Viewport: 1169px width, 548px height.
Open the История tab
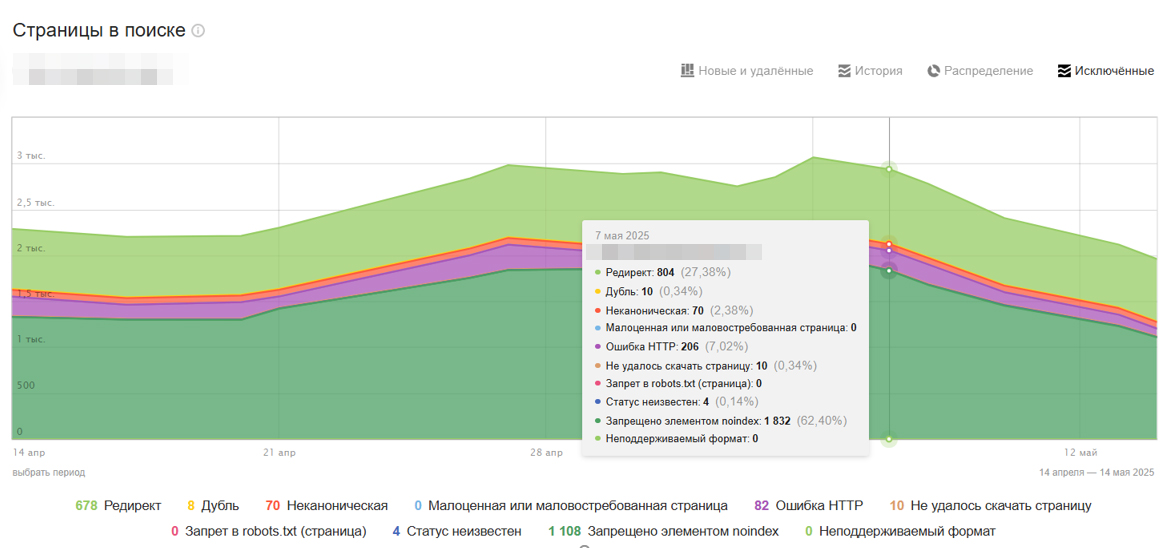(878, 71)
